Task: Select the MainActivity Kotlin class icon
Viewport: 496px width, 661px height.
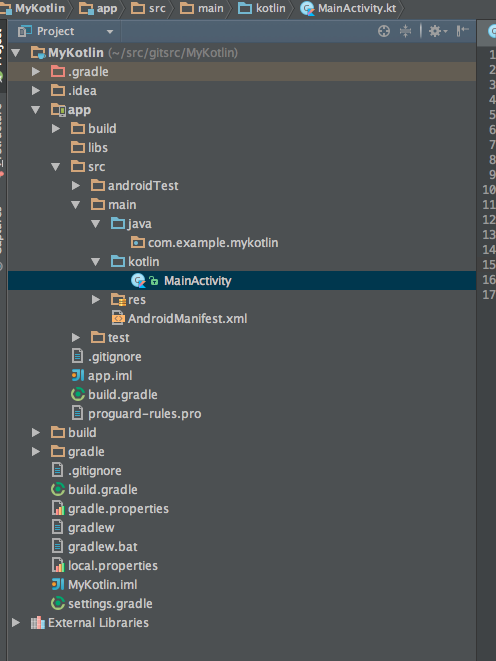Action: [138, 281]
